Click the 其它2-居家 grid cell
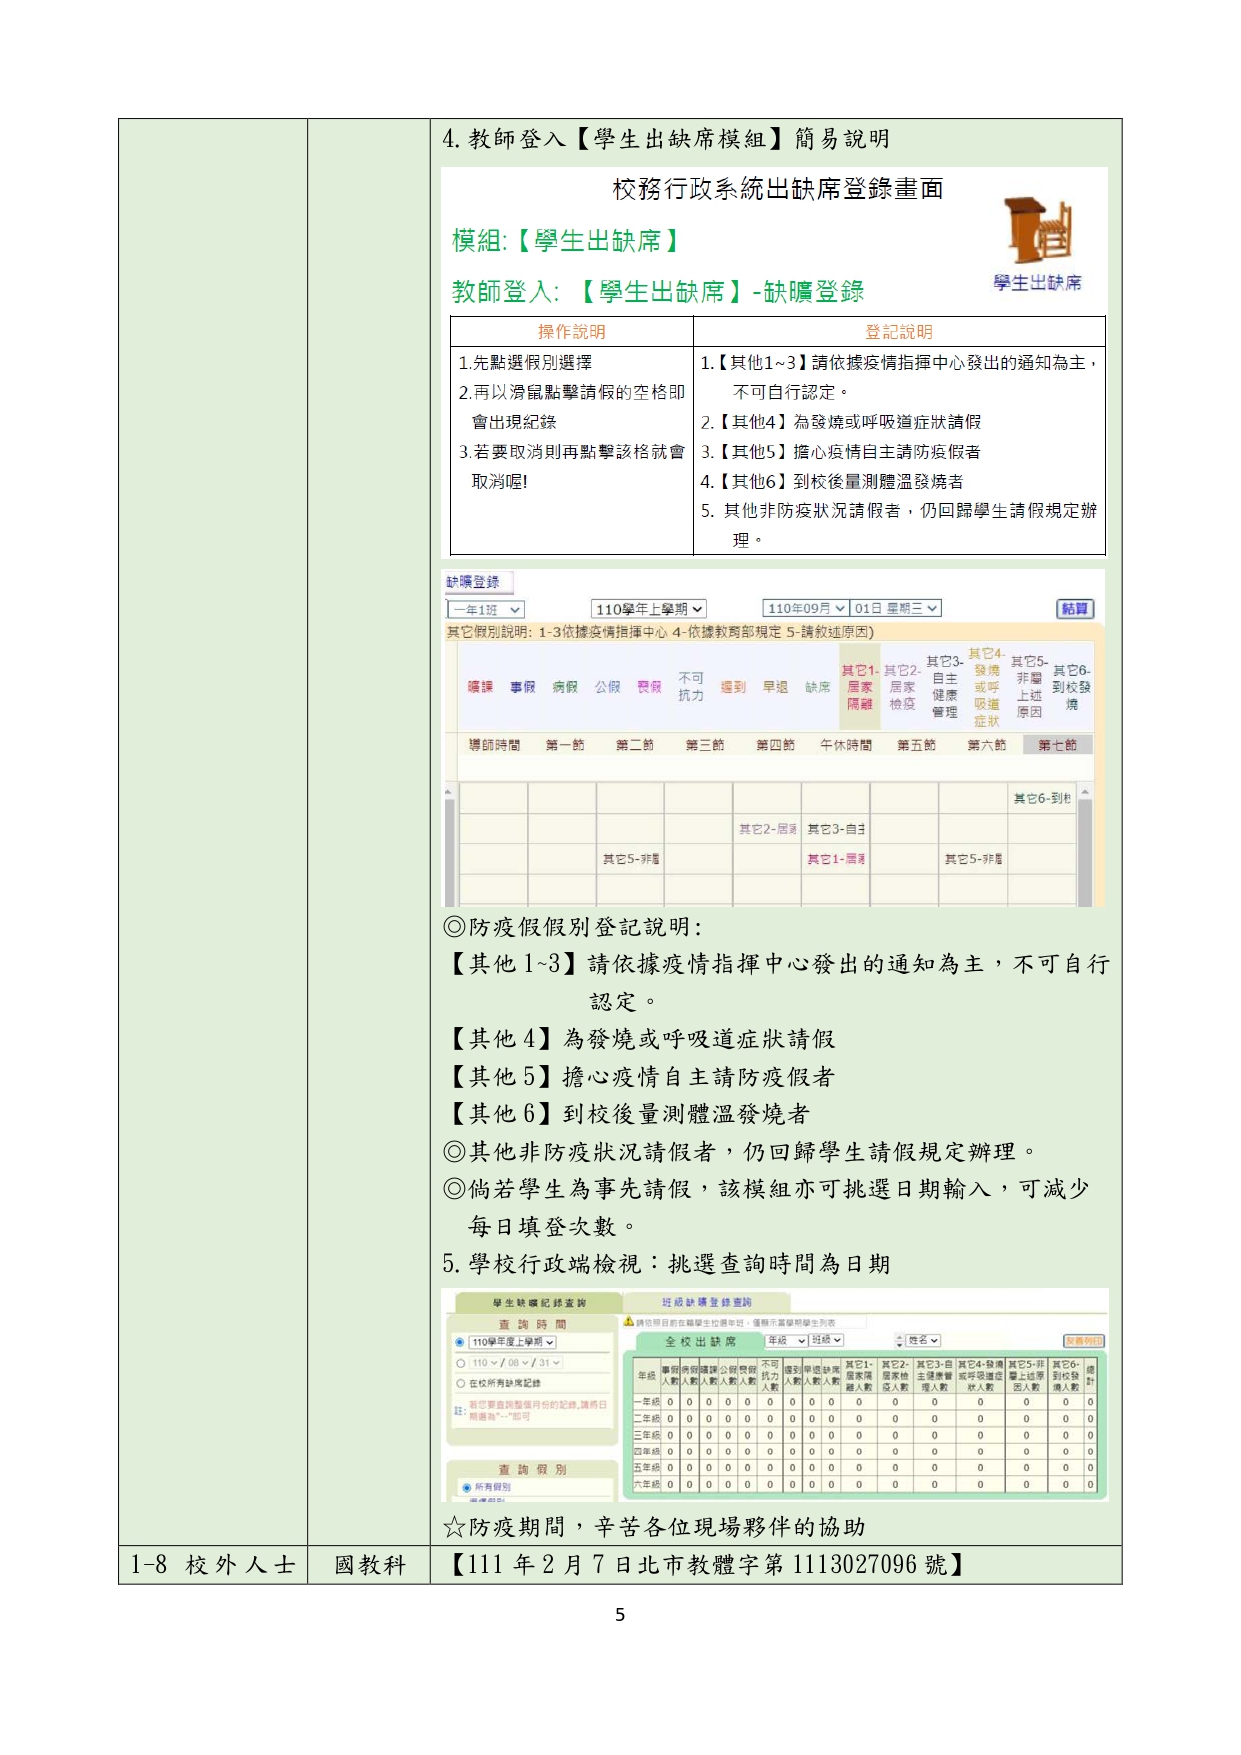This screenshot has width=1241, height=1755. pos(767,829)
